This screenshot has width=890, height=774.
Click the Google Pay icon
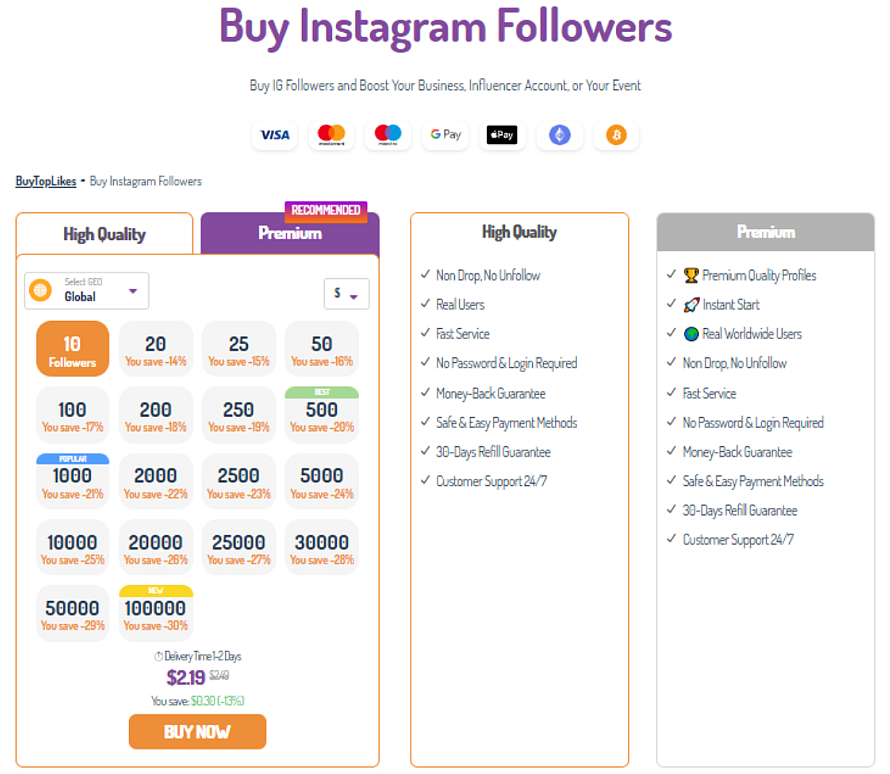point(445,135)
